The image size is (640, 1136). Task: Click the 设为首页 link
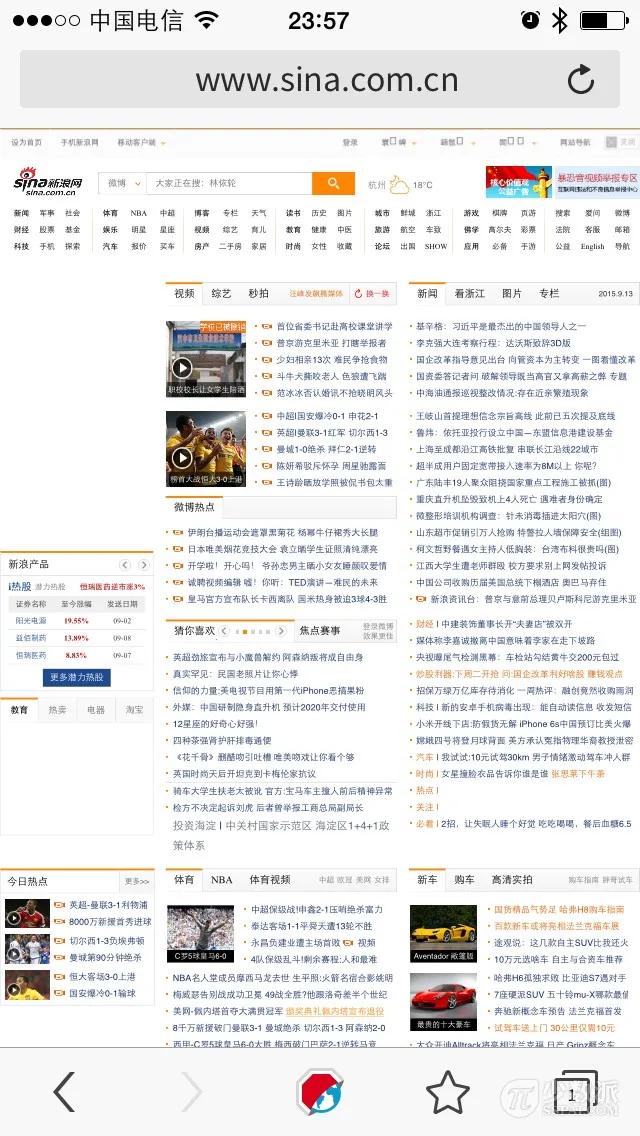click(26, 143)
